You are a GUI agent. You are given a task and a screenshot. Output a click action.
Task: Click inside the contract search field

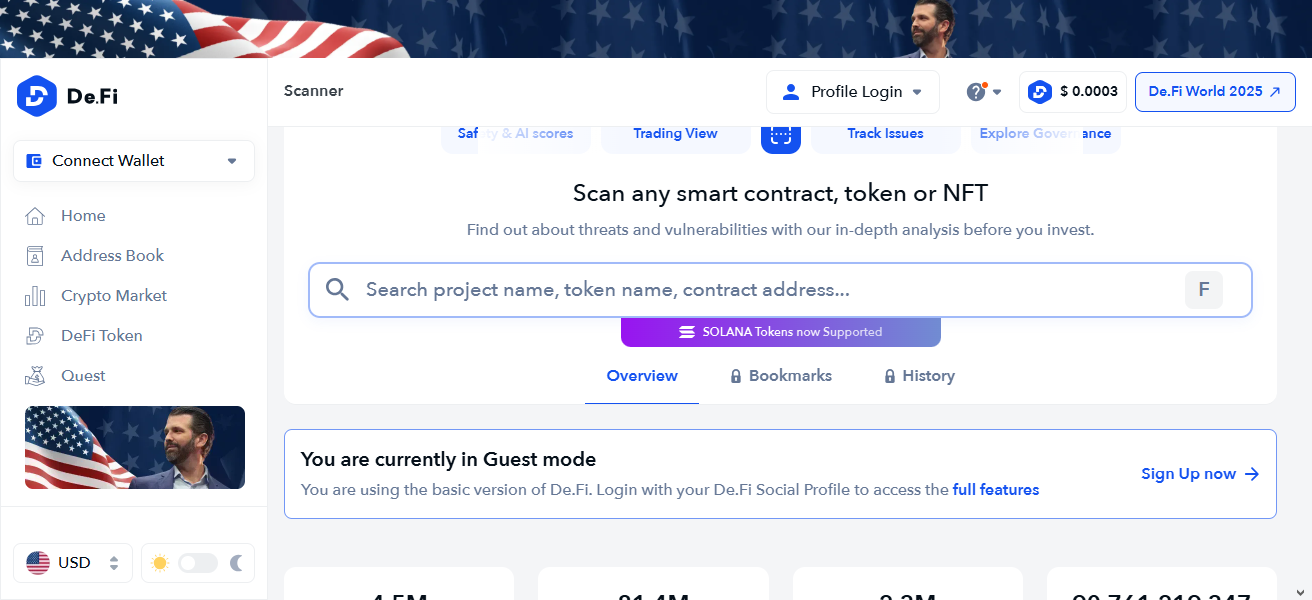700,289
